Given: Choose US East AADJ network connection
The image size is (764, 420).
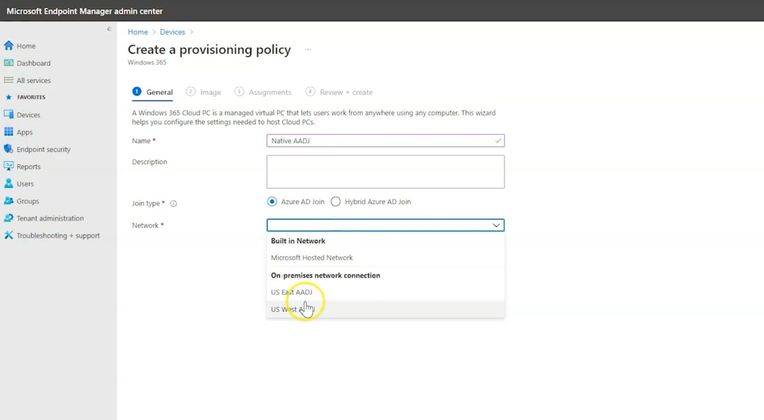Looking at the screenshot, I should (385, 292).
